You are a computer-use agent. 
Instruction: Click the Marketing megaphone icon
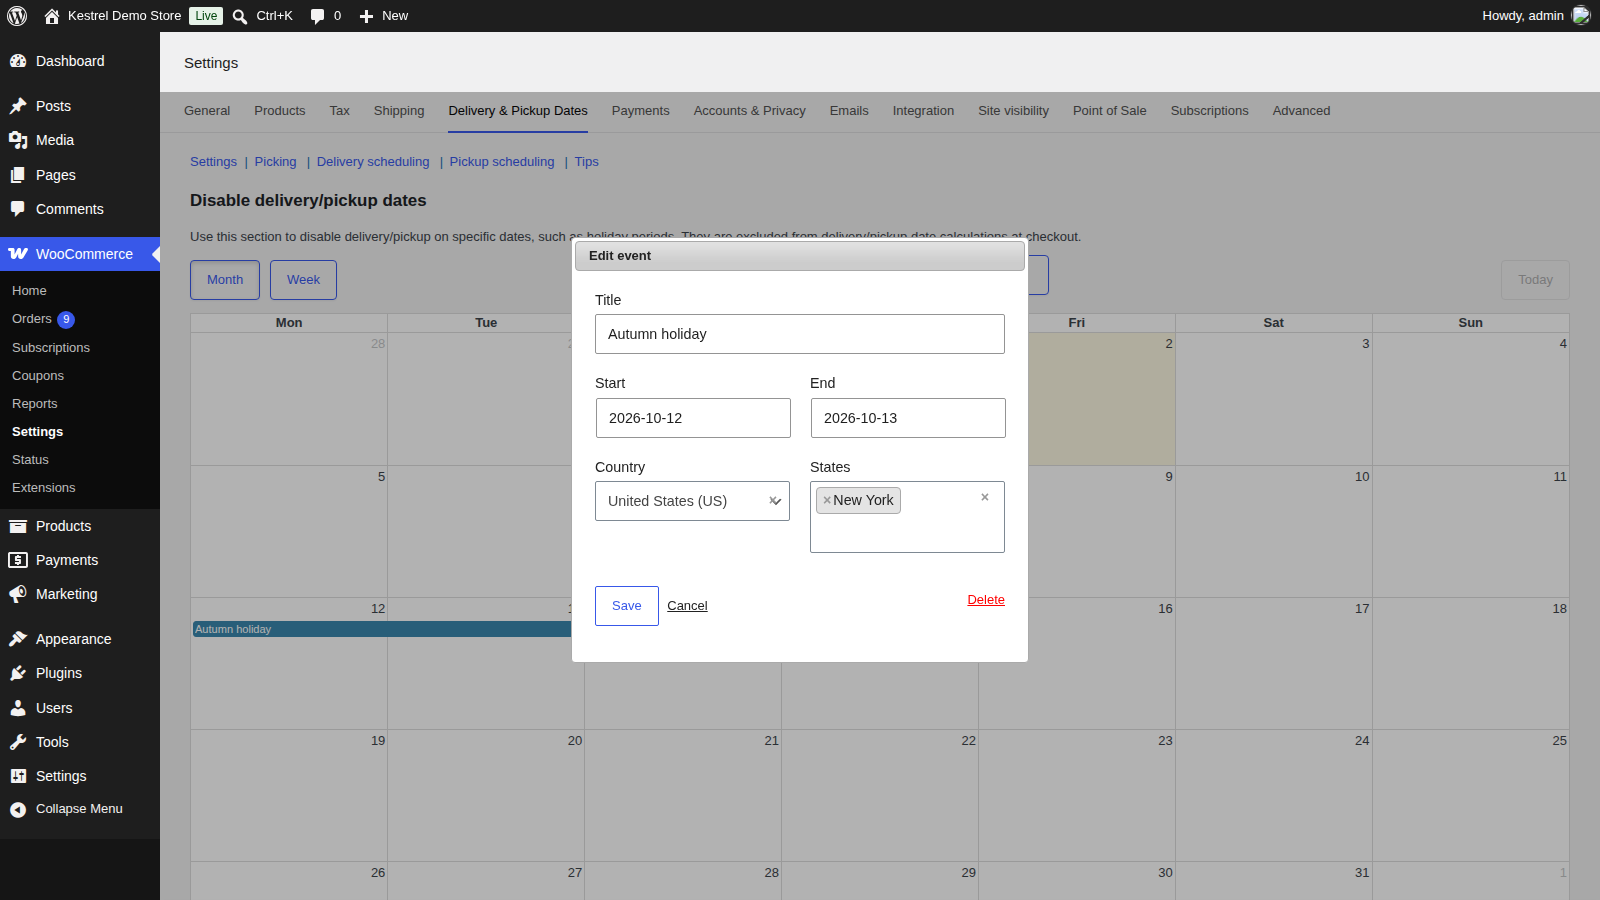tap(18, 594)
